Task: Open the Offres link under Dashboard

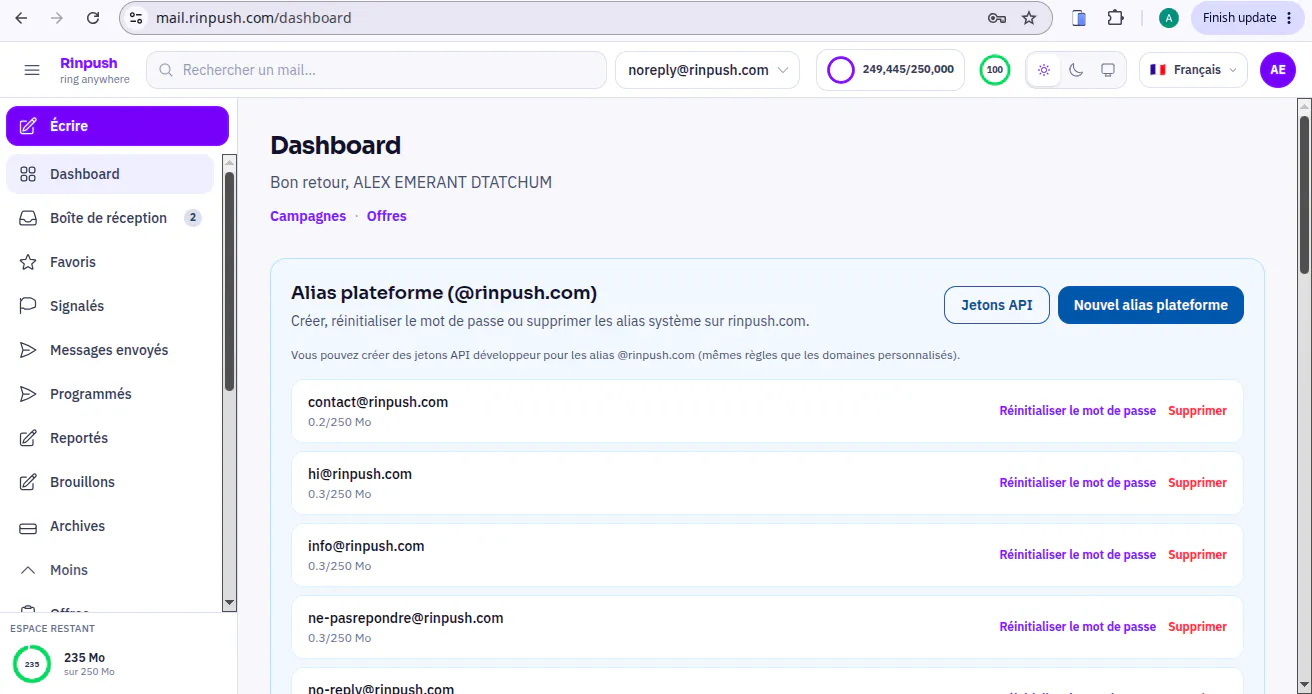Action: click(x=387, y=216)
